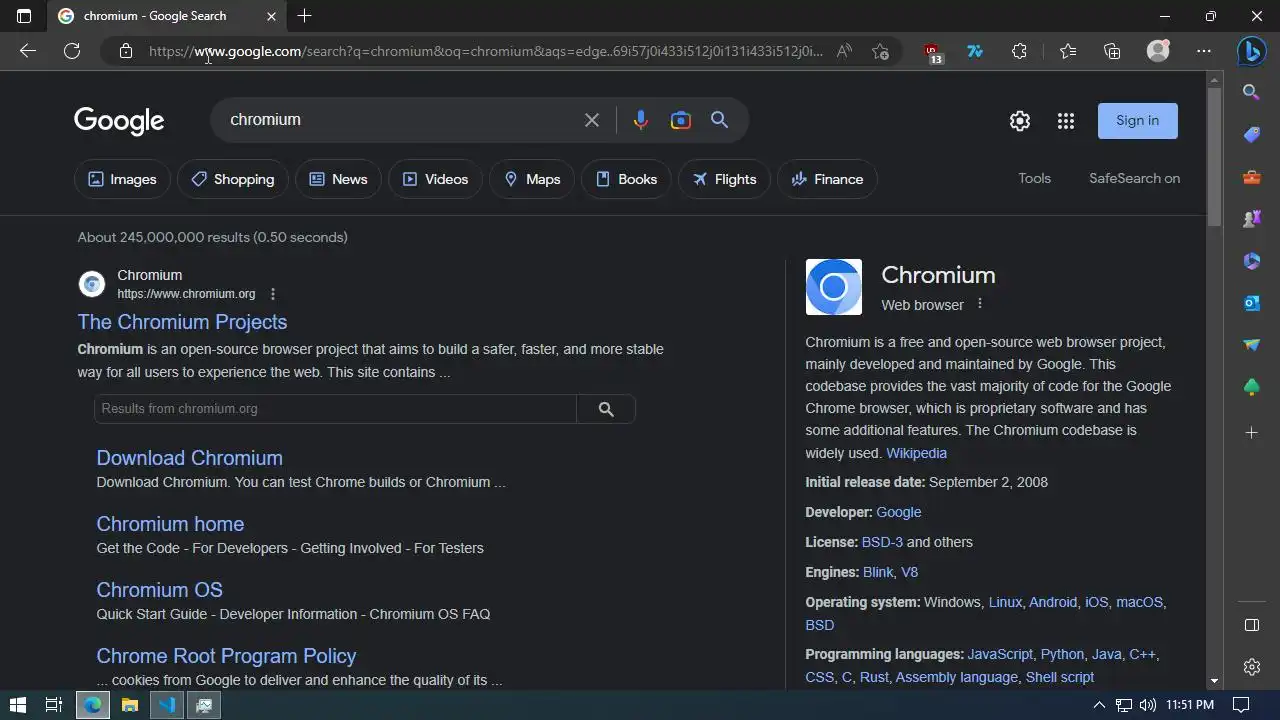
Task: Open Google quick settings gear
Action: (x=1020, y=121)
